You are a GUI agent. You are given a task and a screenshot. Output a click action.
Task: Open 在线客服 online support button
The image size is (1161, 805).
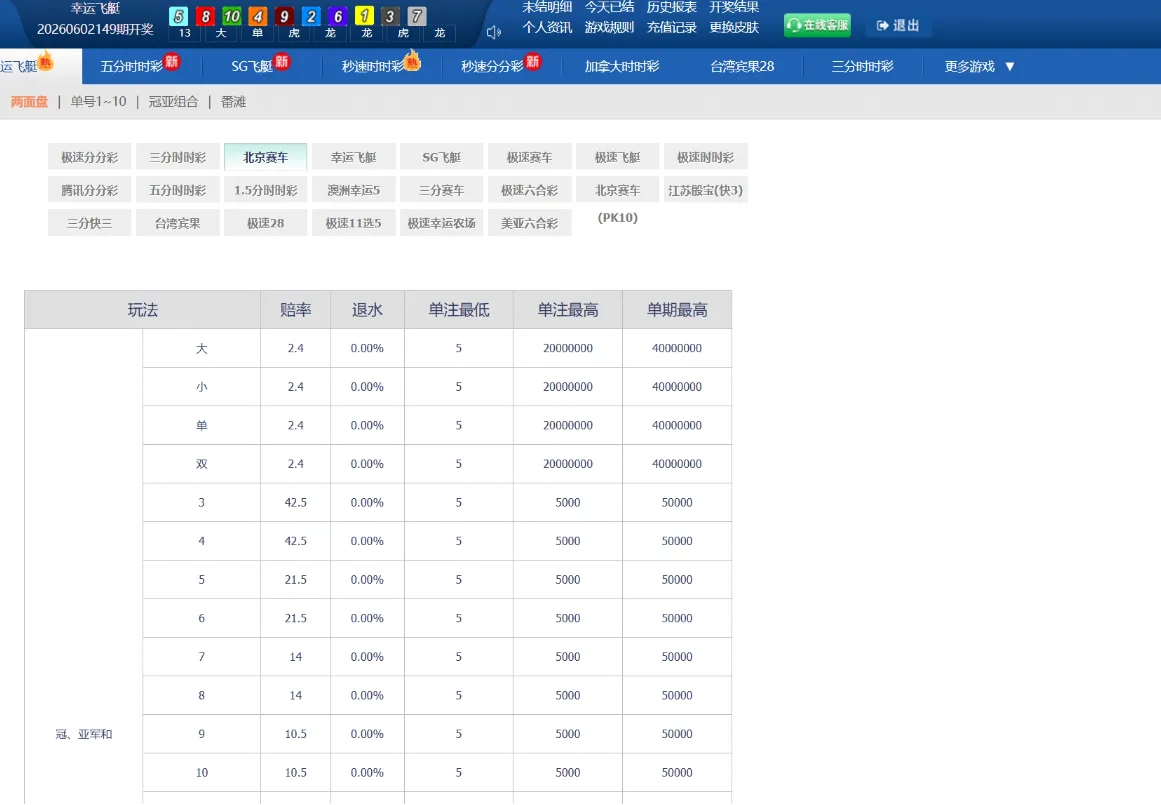tap(817, 25)
